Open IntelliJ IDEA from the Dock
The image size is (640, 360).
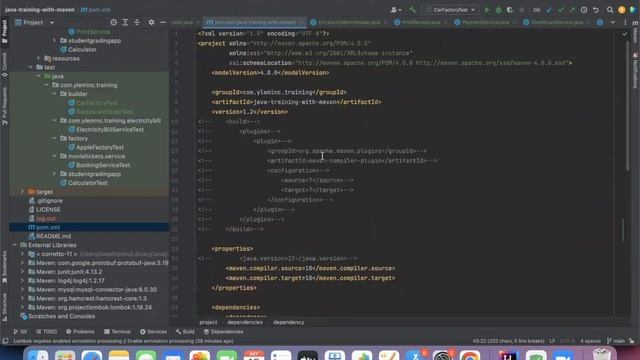click(x=509, y=356)
